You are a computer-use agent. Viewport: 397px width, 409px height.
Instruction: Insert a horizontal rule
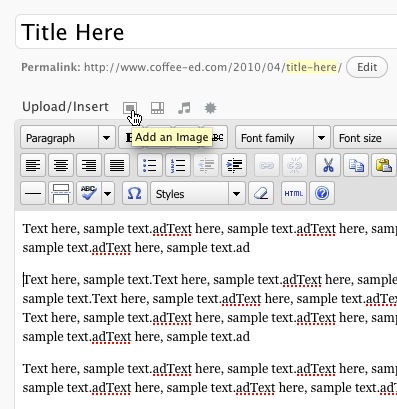coord(33,193)
